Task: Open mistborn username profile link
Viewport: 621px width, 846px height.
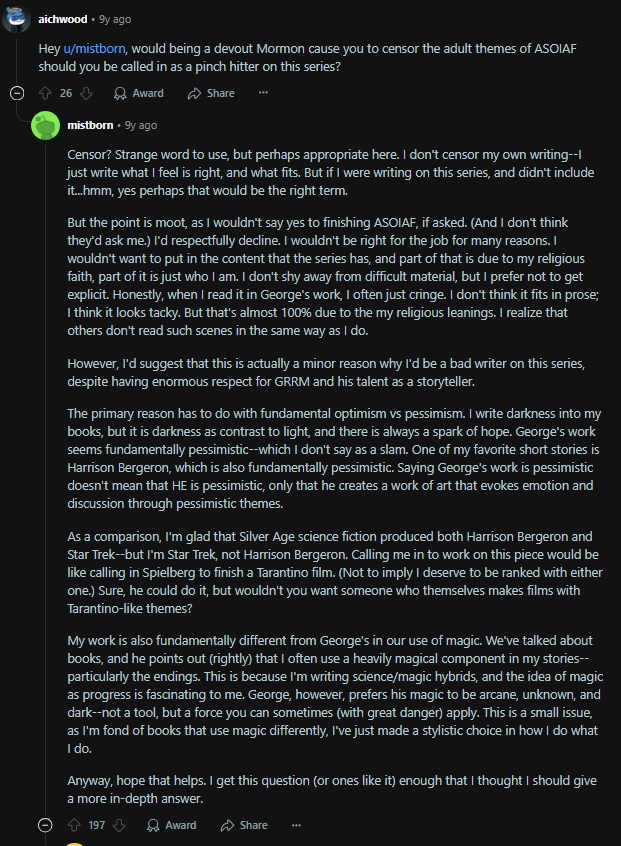Action: coord(90,125)
